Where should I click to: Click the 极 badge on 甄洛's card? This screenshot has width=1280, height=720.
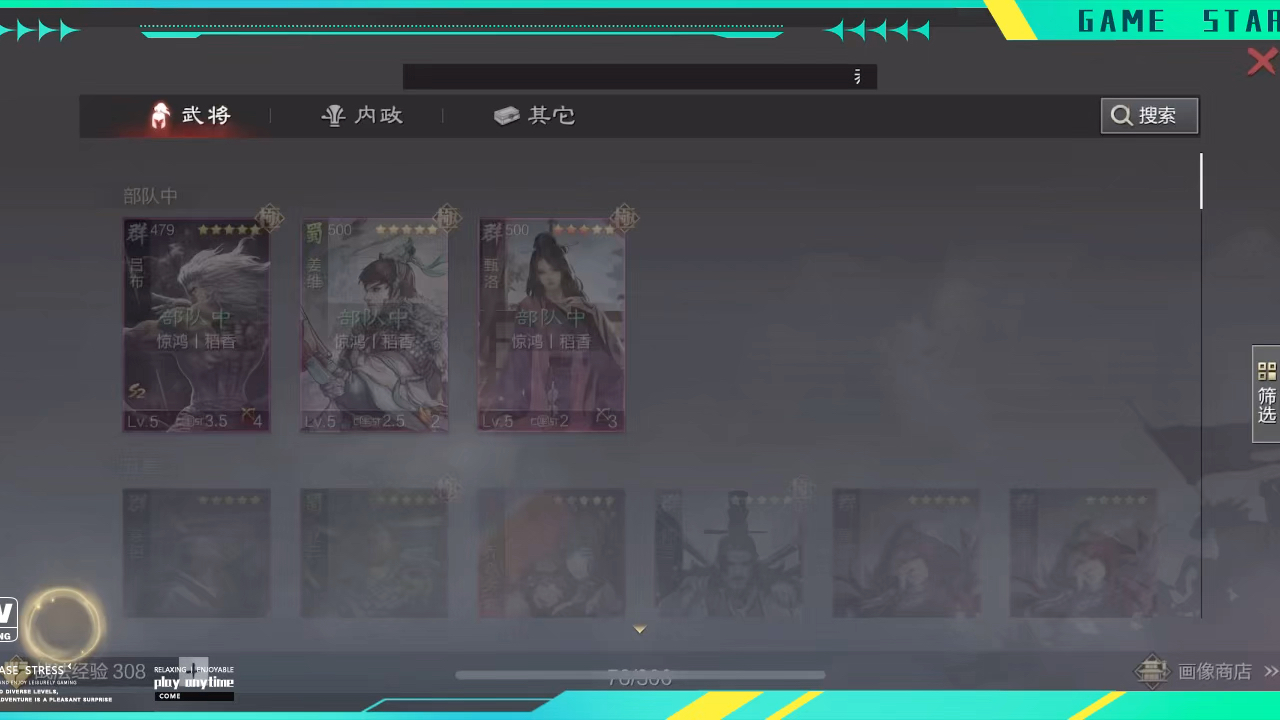pos(626,217)
